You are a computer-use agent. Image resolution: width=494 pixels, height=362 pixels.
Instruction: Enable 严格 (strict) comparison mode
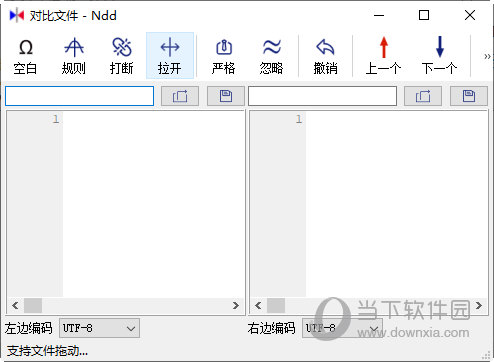(224, 56)
